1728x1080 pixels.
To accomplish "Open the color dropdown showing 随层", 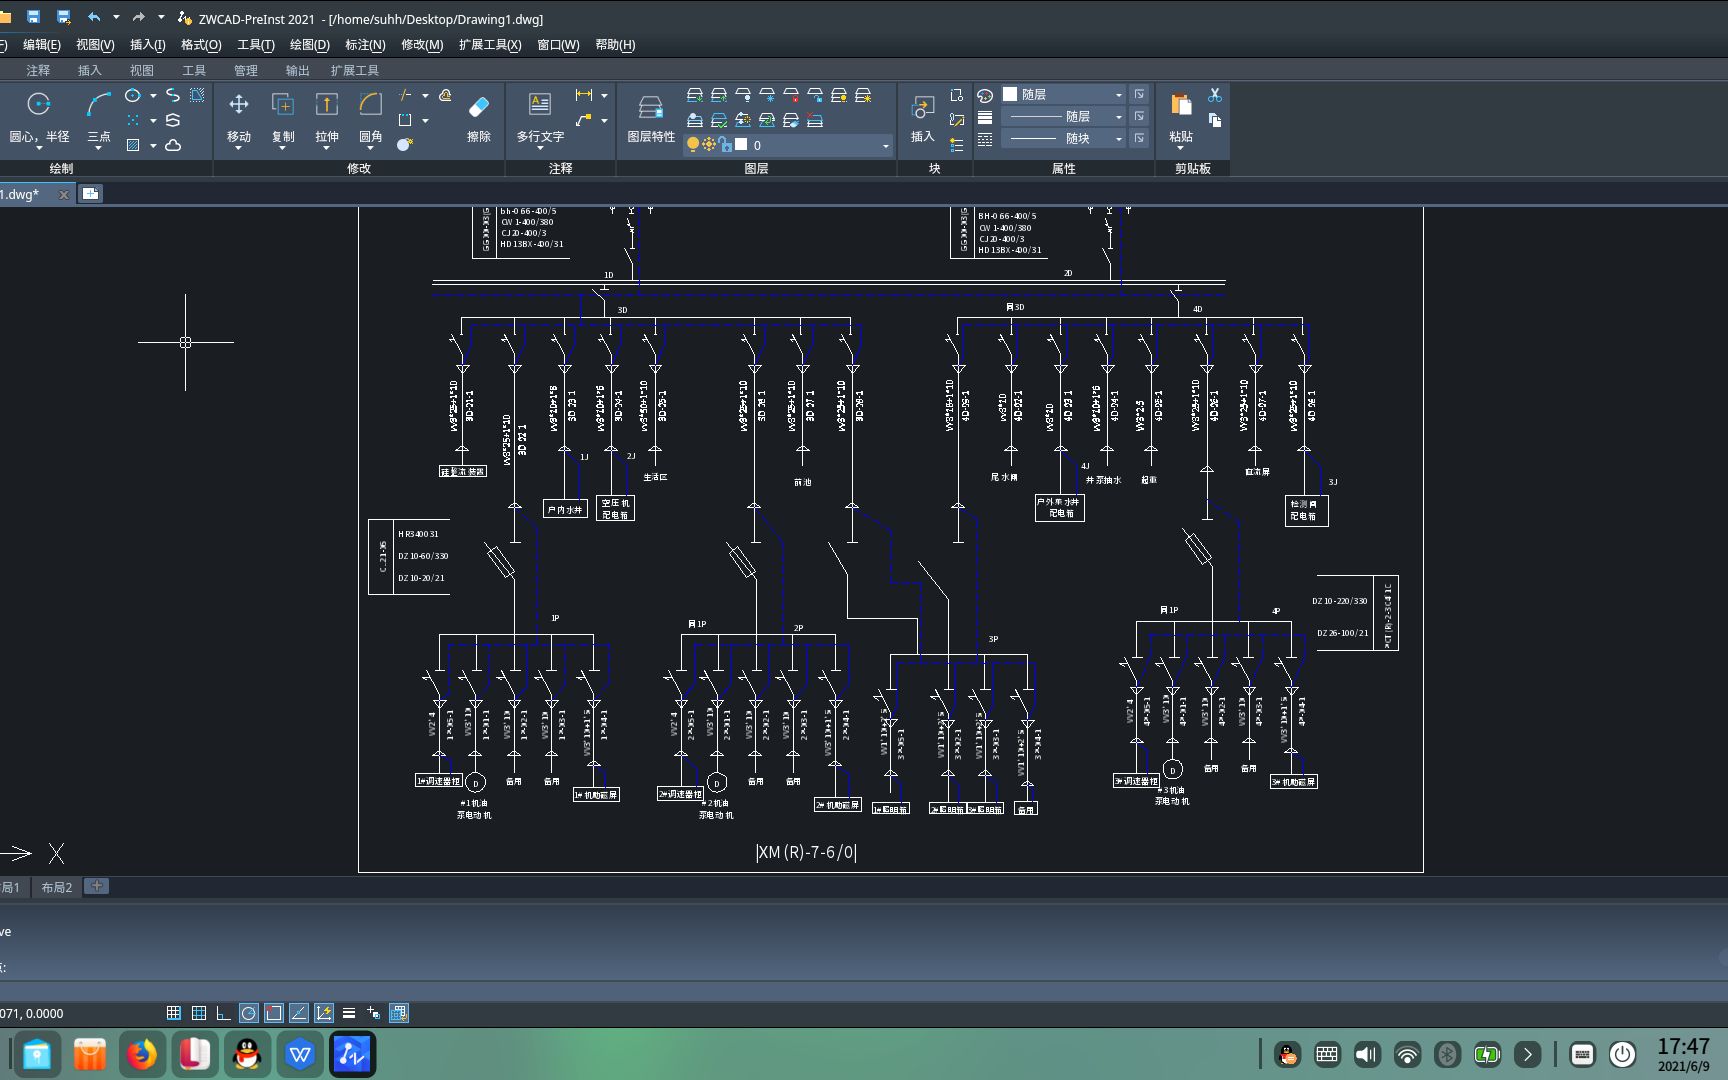I will [1063, 94].
